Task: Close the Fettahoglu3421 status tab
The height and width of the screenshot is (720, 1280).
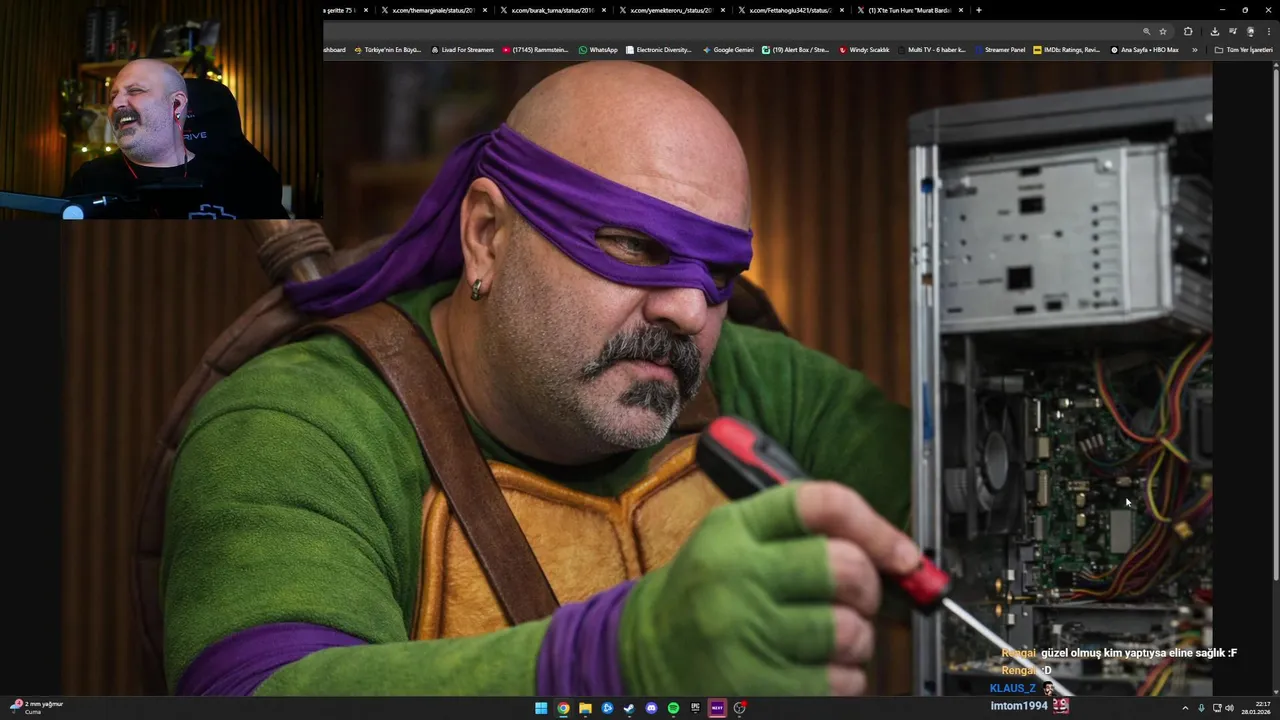Action: 842,10
